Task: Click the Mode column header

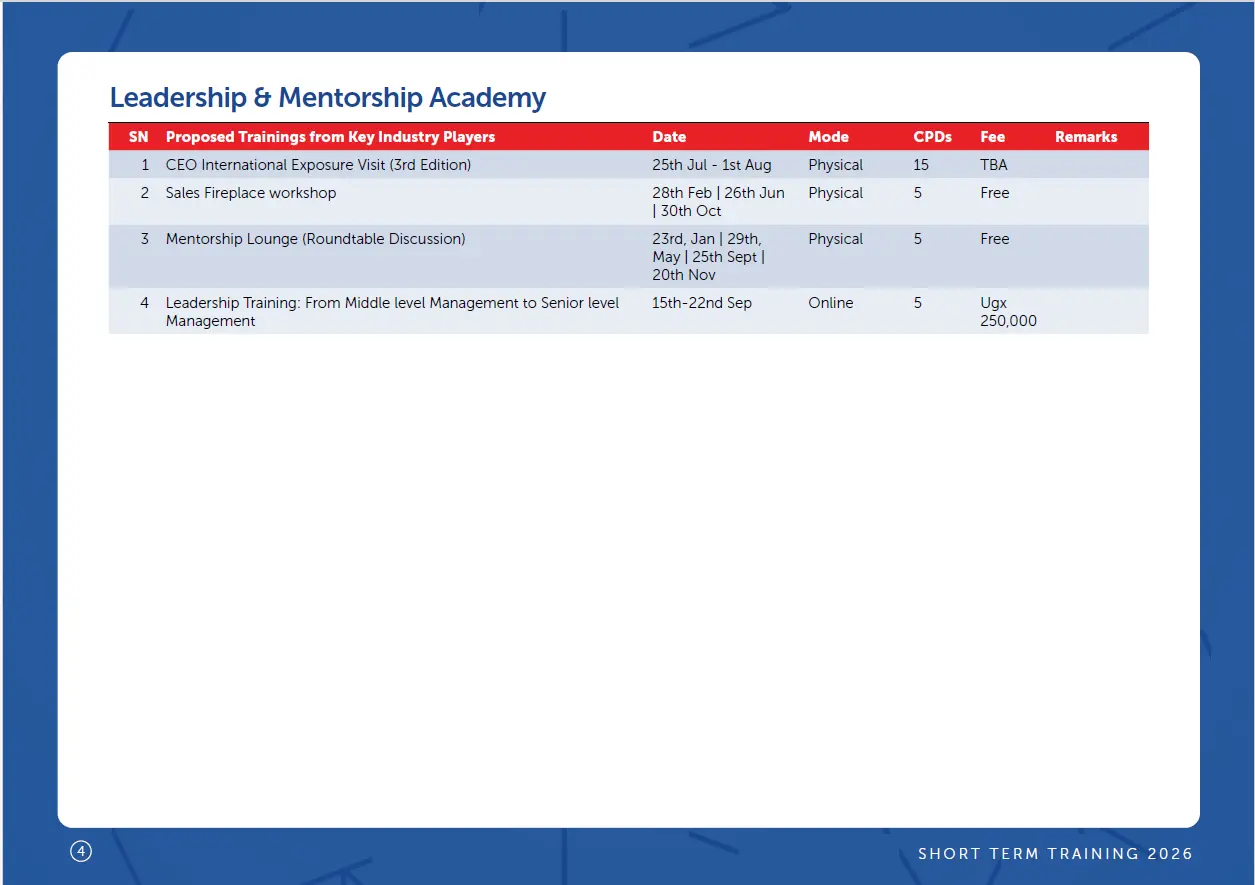Action: (828, 137)
